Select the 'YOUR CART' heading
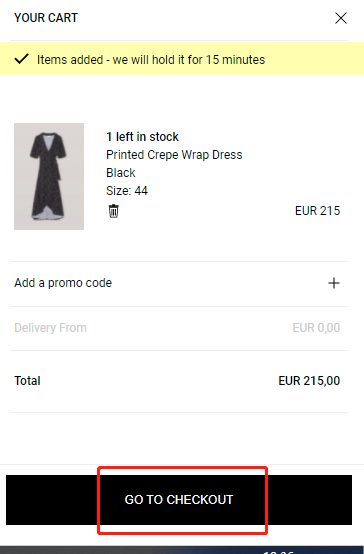The width and height of the screenshot is (364, 554). 46,18
